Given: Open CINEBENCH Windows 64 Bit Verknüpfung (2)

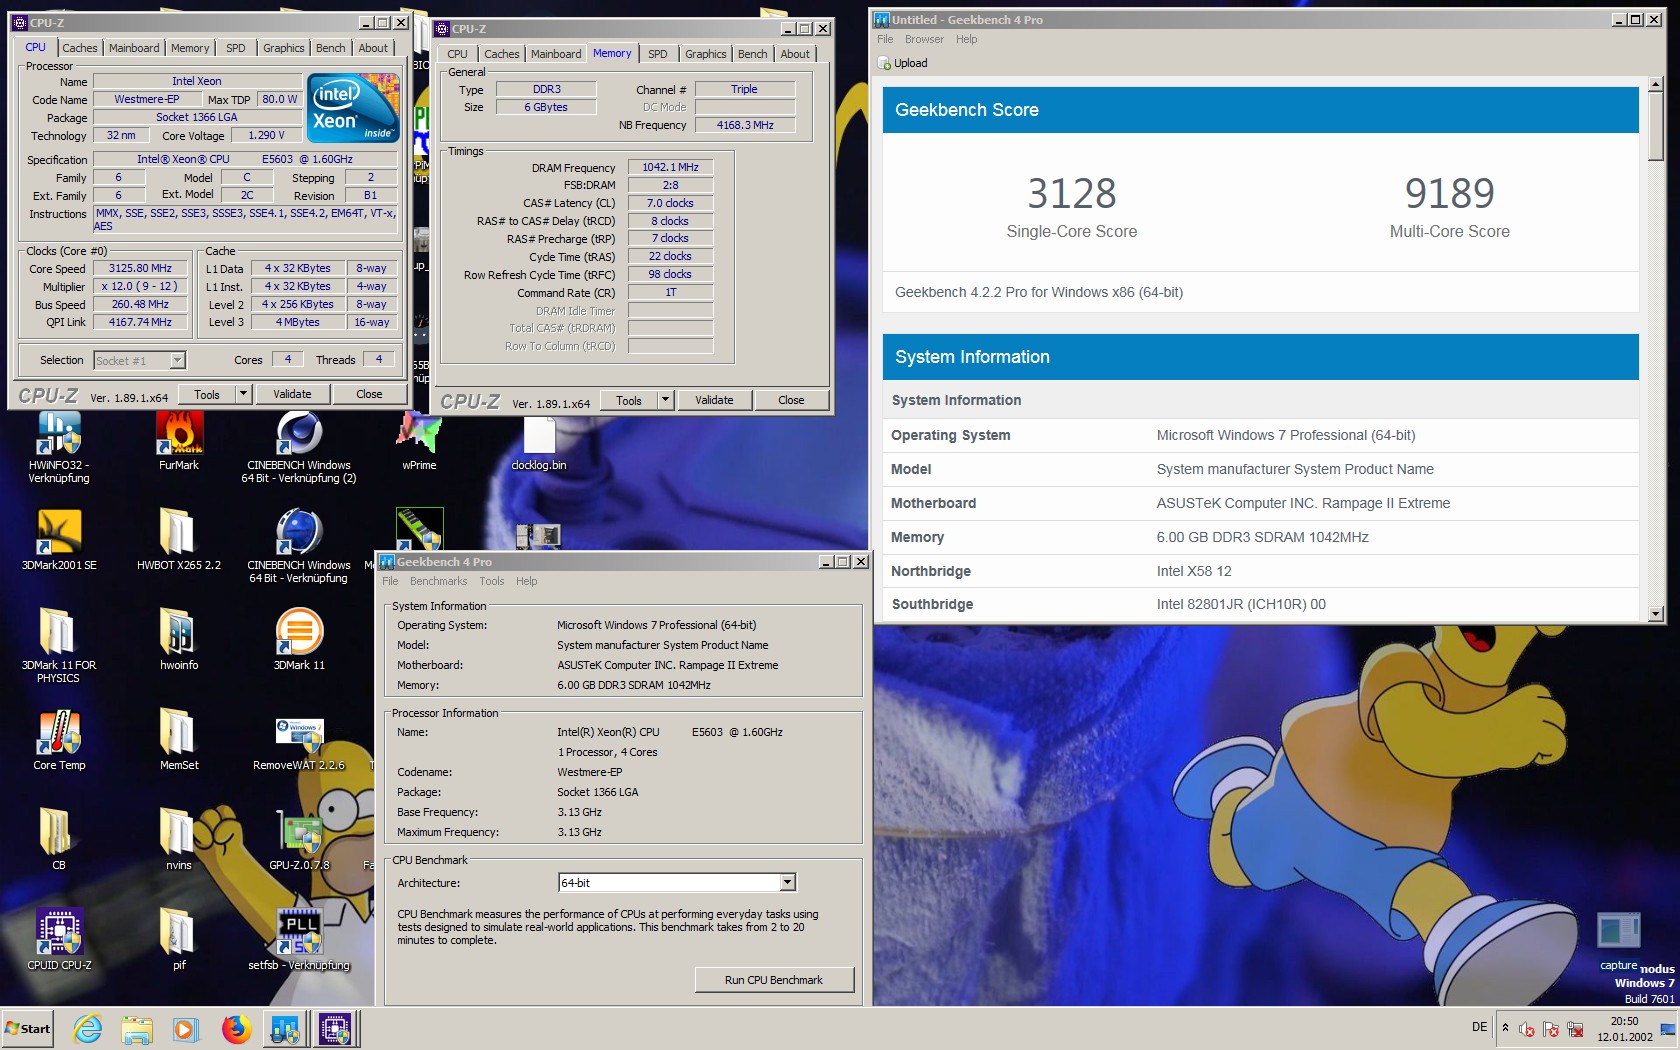Looking at the screenshot, I should (299, 447).
